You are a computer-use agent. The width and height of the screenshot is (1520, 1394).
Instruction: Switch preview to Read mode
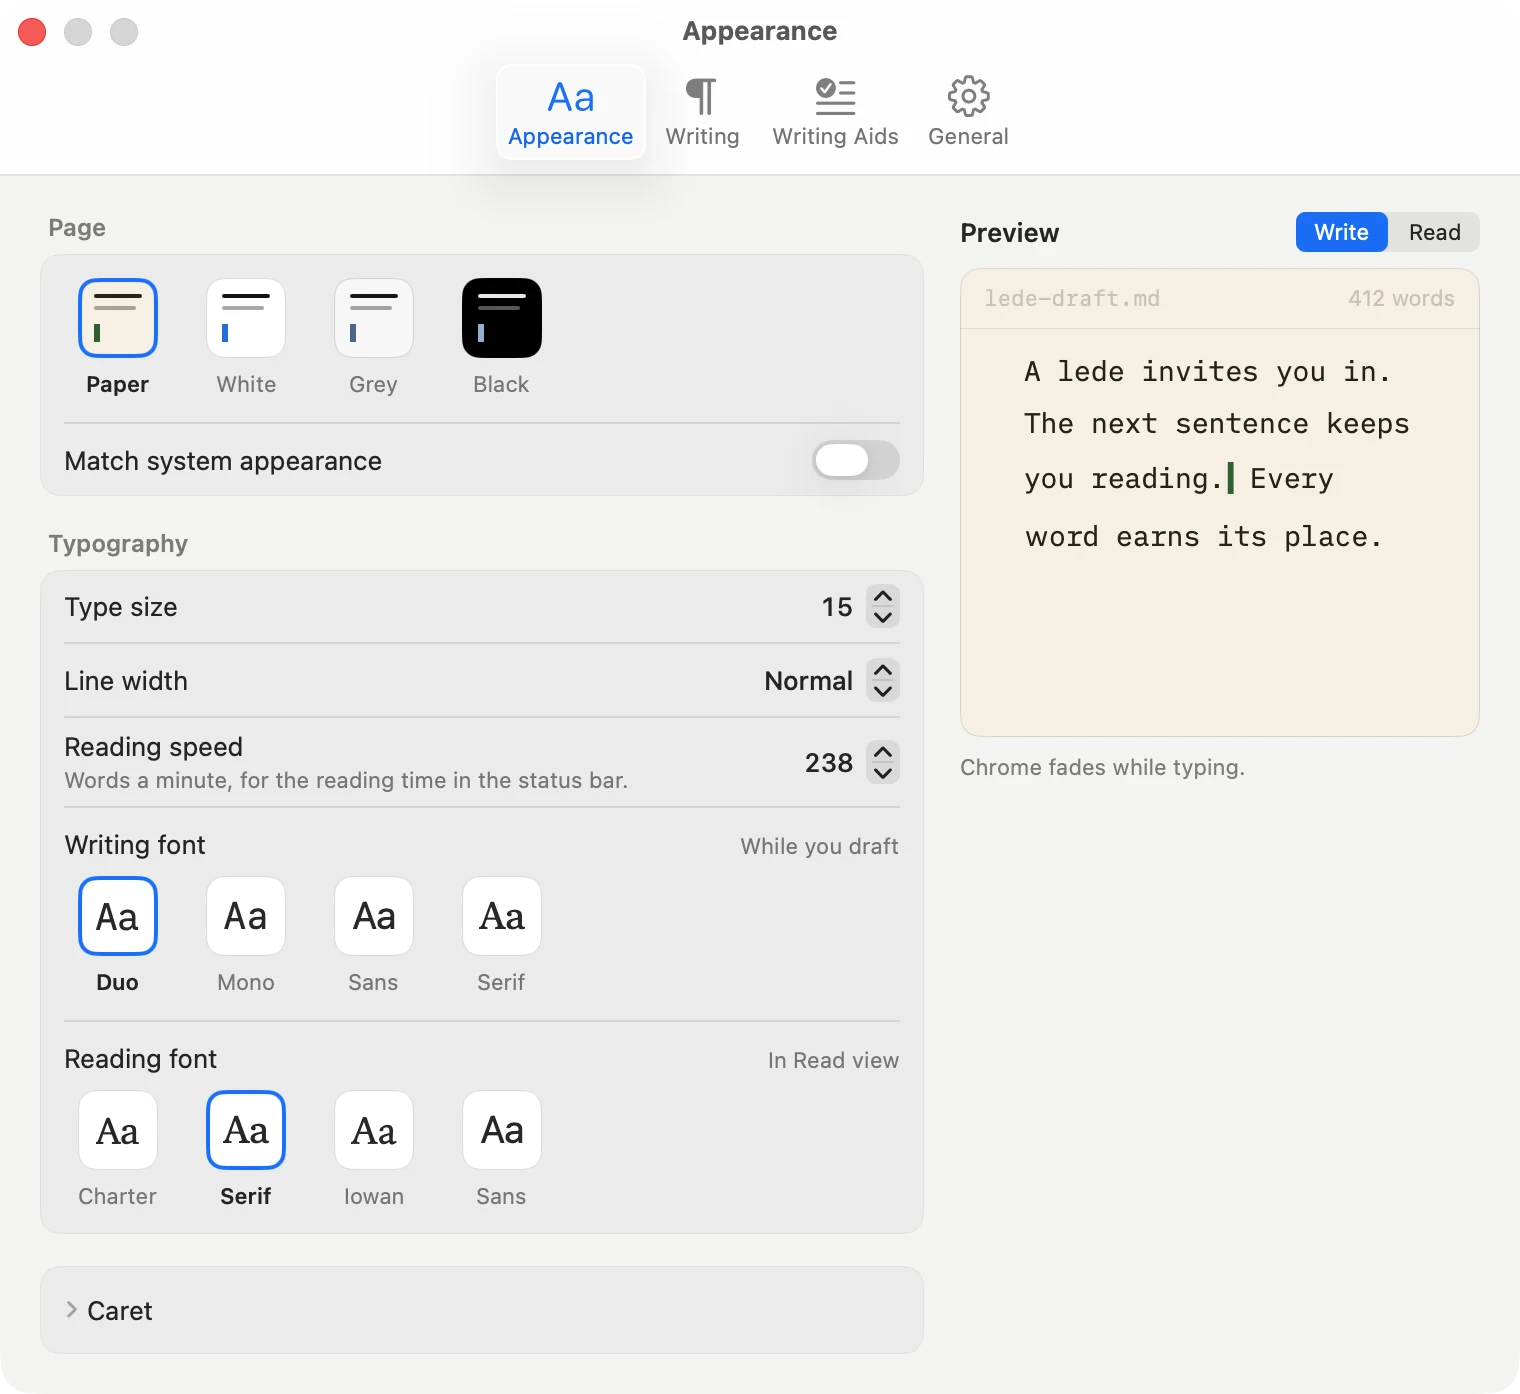coord(1434,232)
